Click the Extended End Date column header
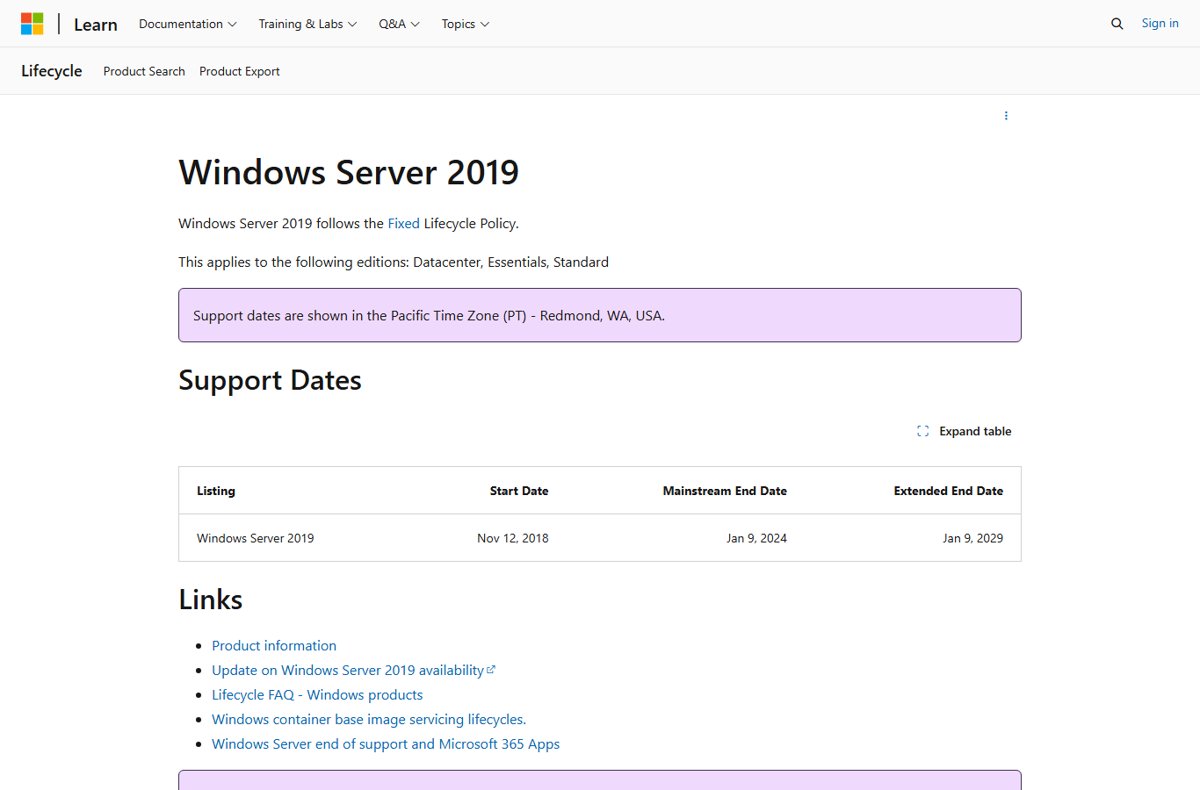The width and height of the screenshot is (1200, 790). 948,491
